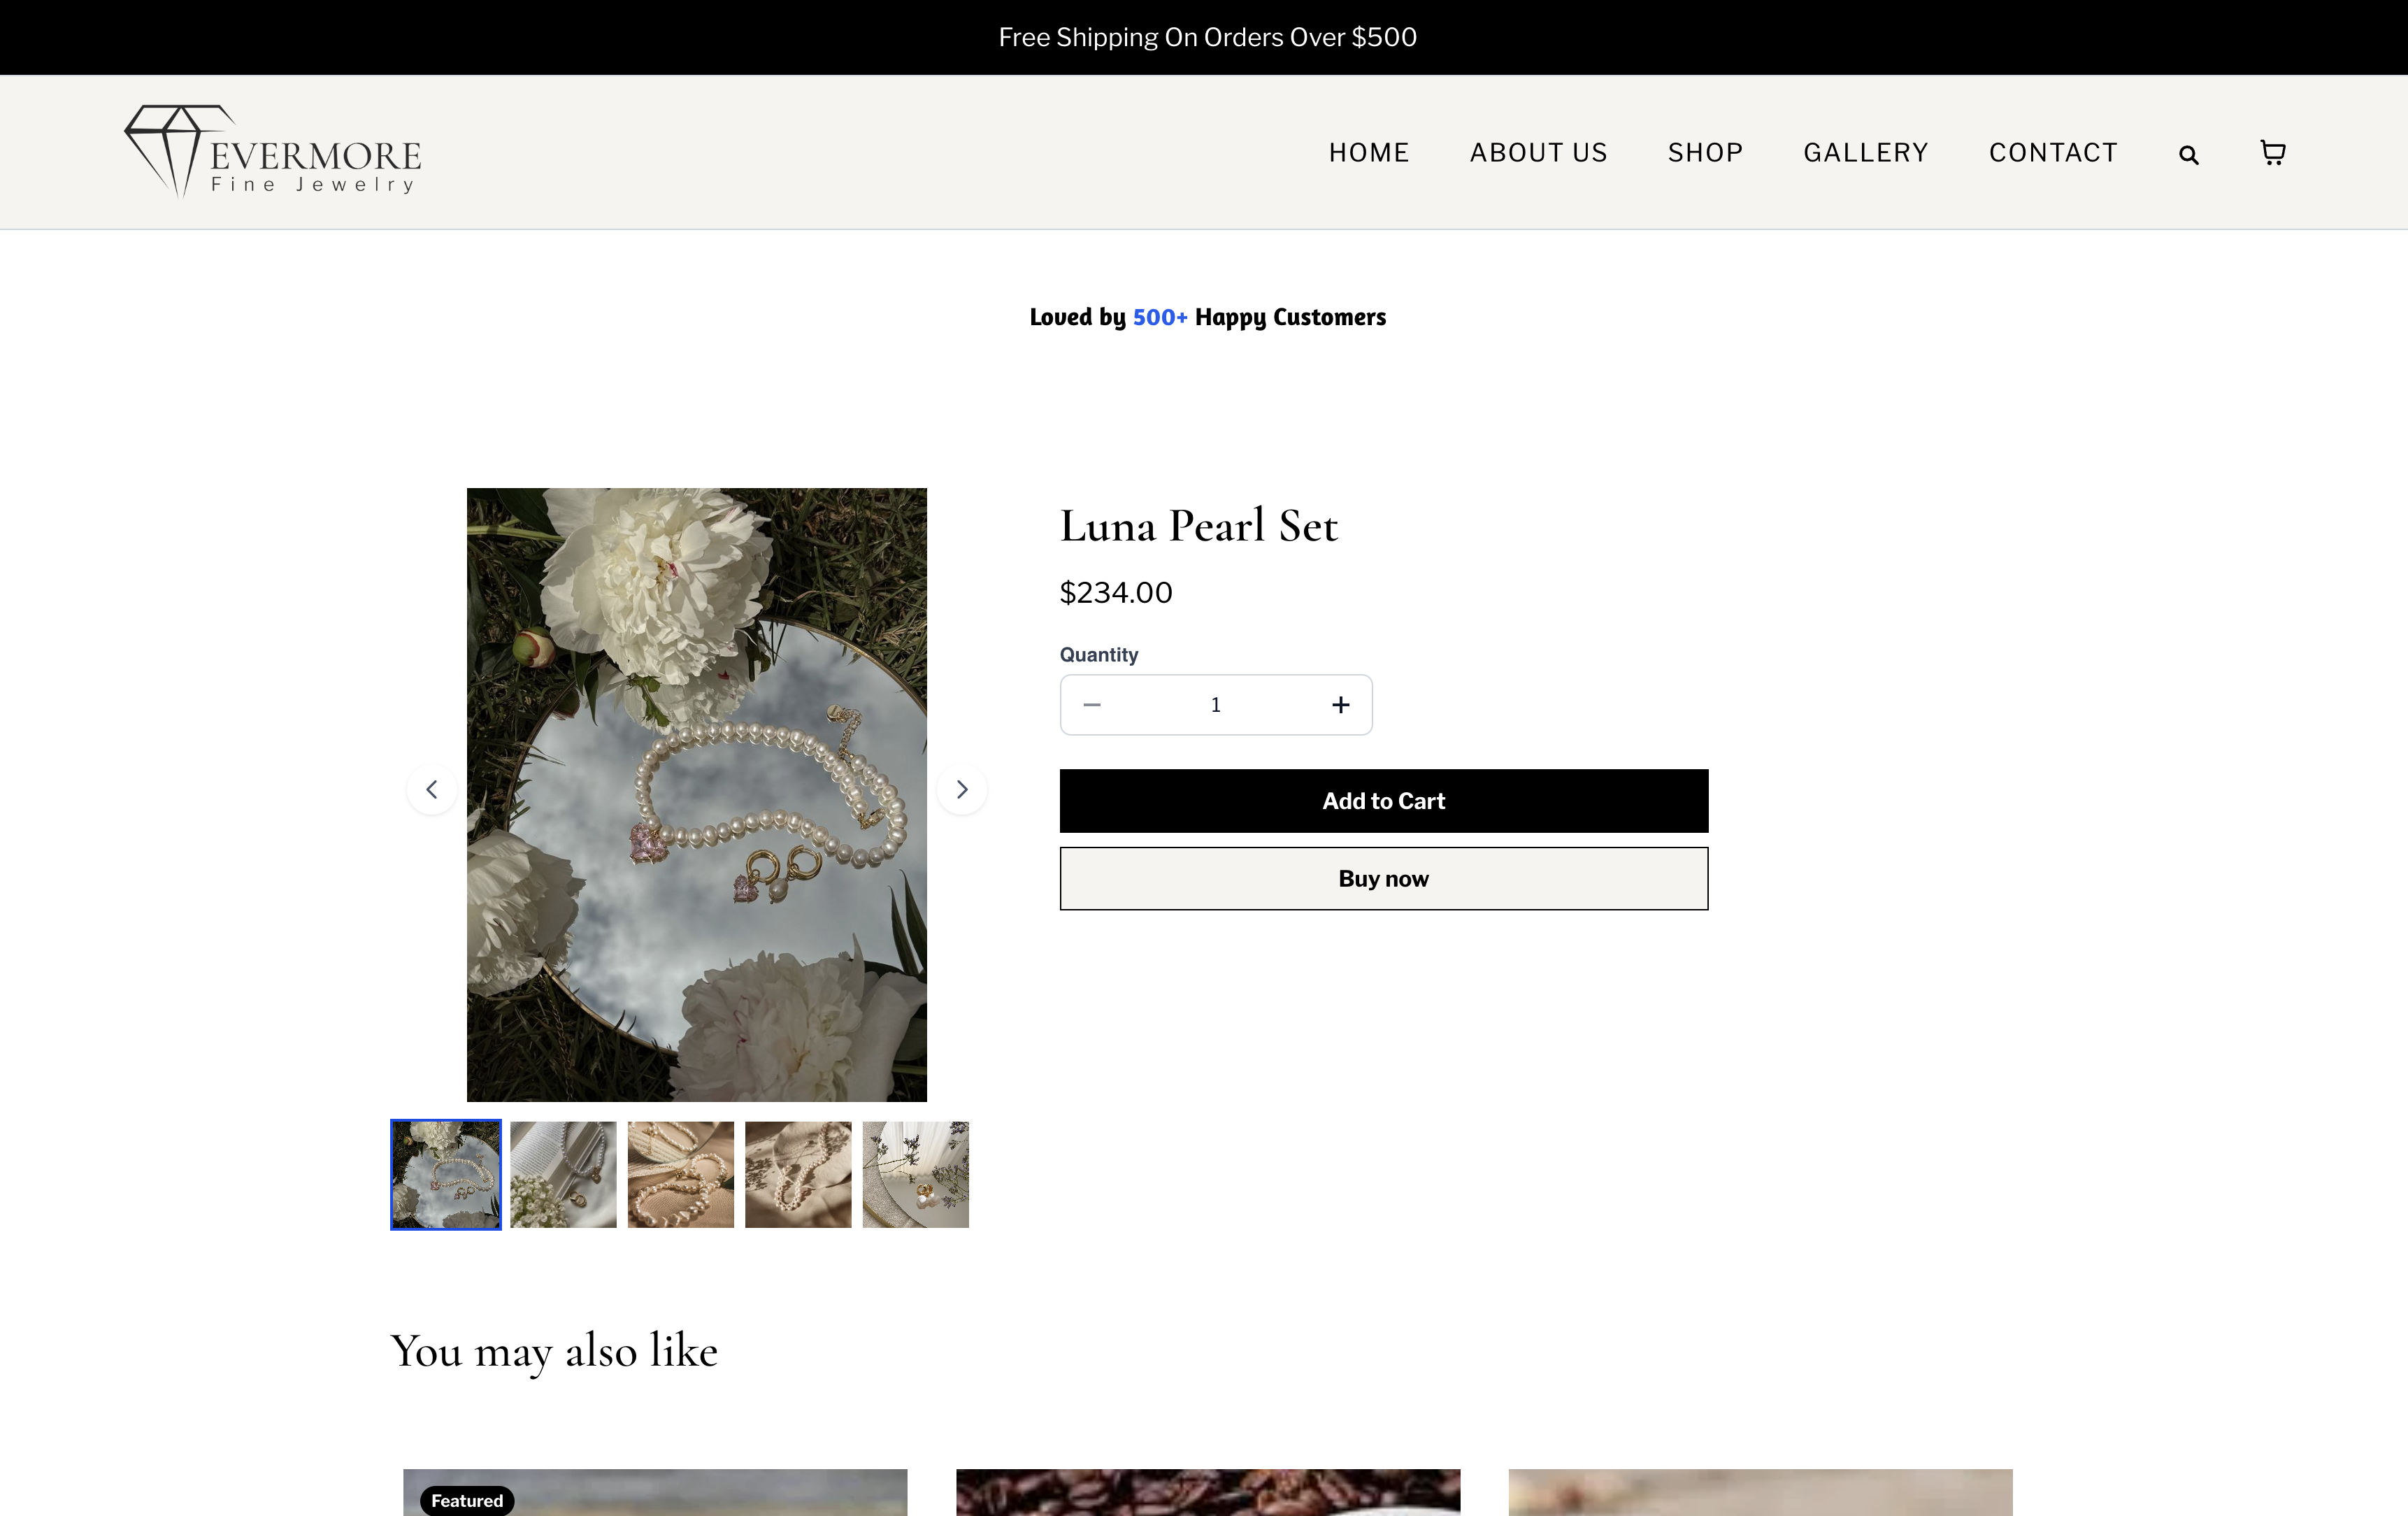Go to HOME menu item

[1369, 153]
